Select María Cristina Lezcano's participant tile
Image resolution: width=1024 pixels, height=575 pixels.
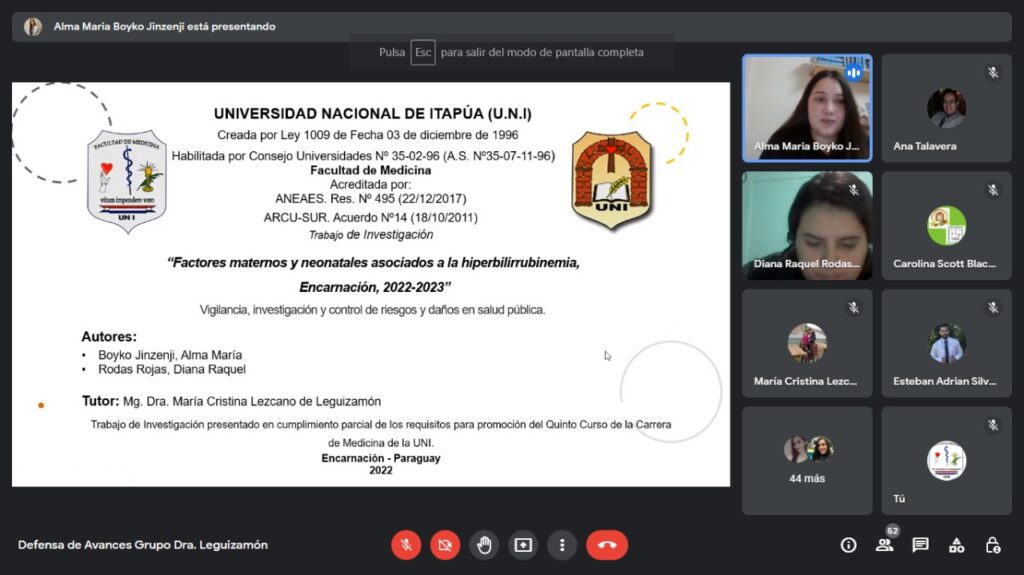[x=807, y=342]
